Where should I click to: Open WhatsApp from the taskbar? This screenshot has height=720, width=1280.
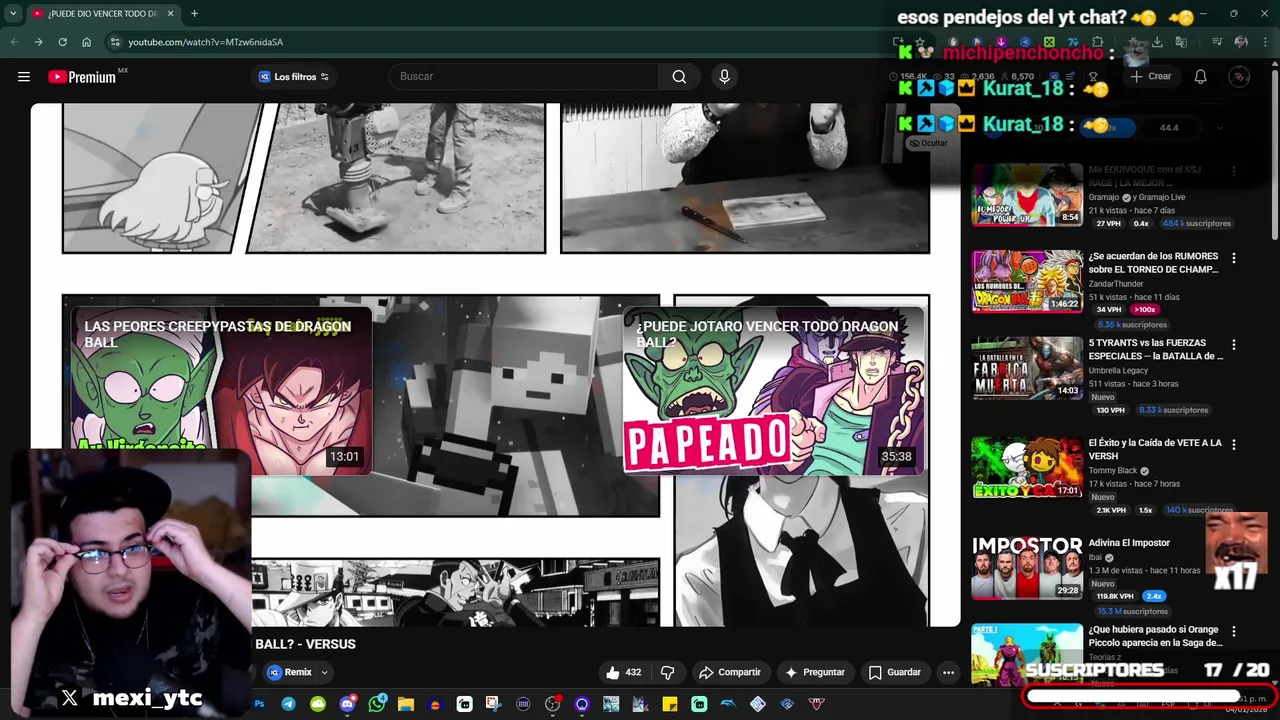click(376, 704)
